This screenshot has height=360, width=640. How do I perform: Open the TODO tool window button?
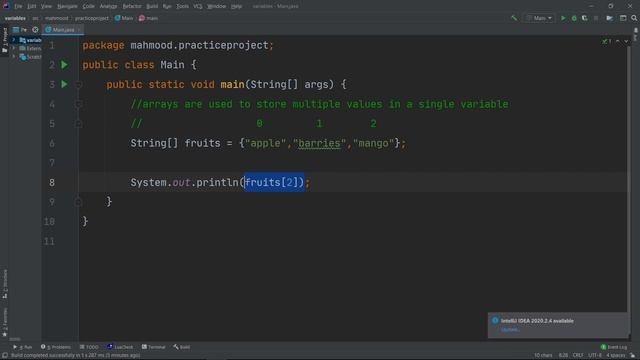(x=89, y=347)
